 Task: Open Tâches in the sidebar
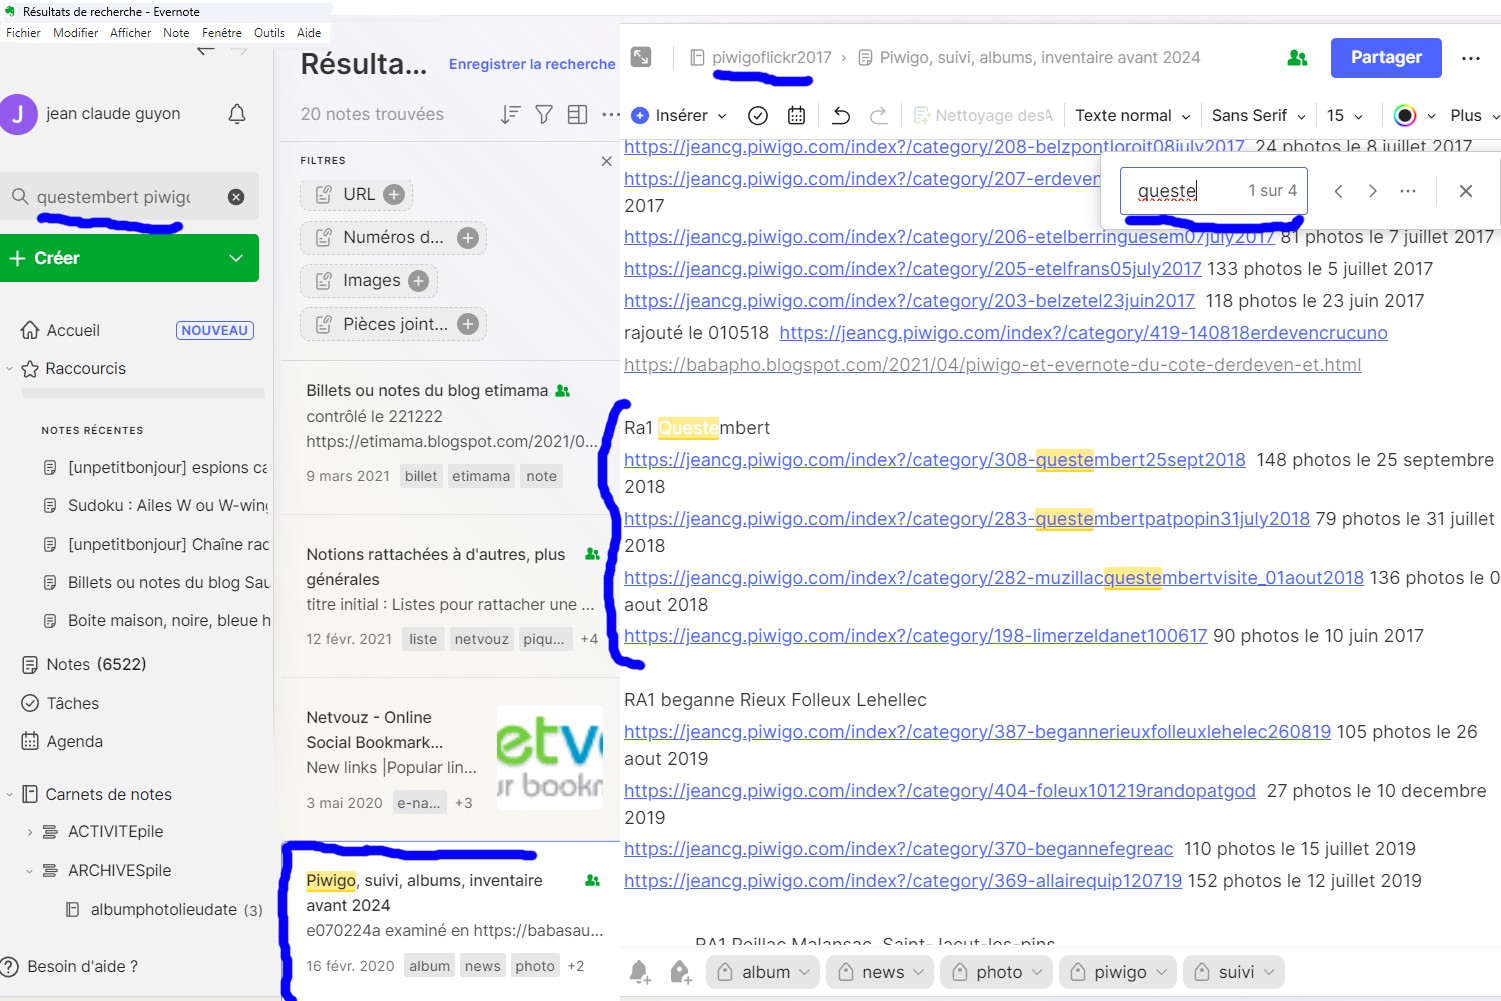[x=72, y=703]
